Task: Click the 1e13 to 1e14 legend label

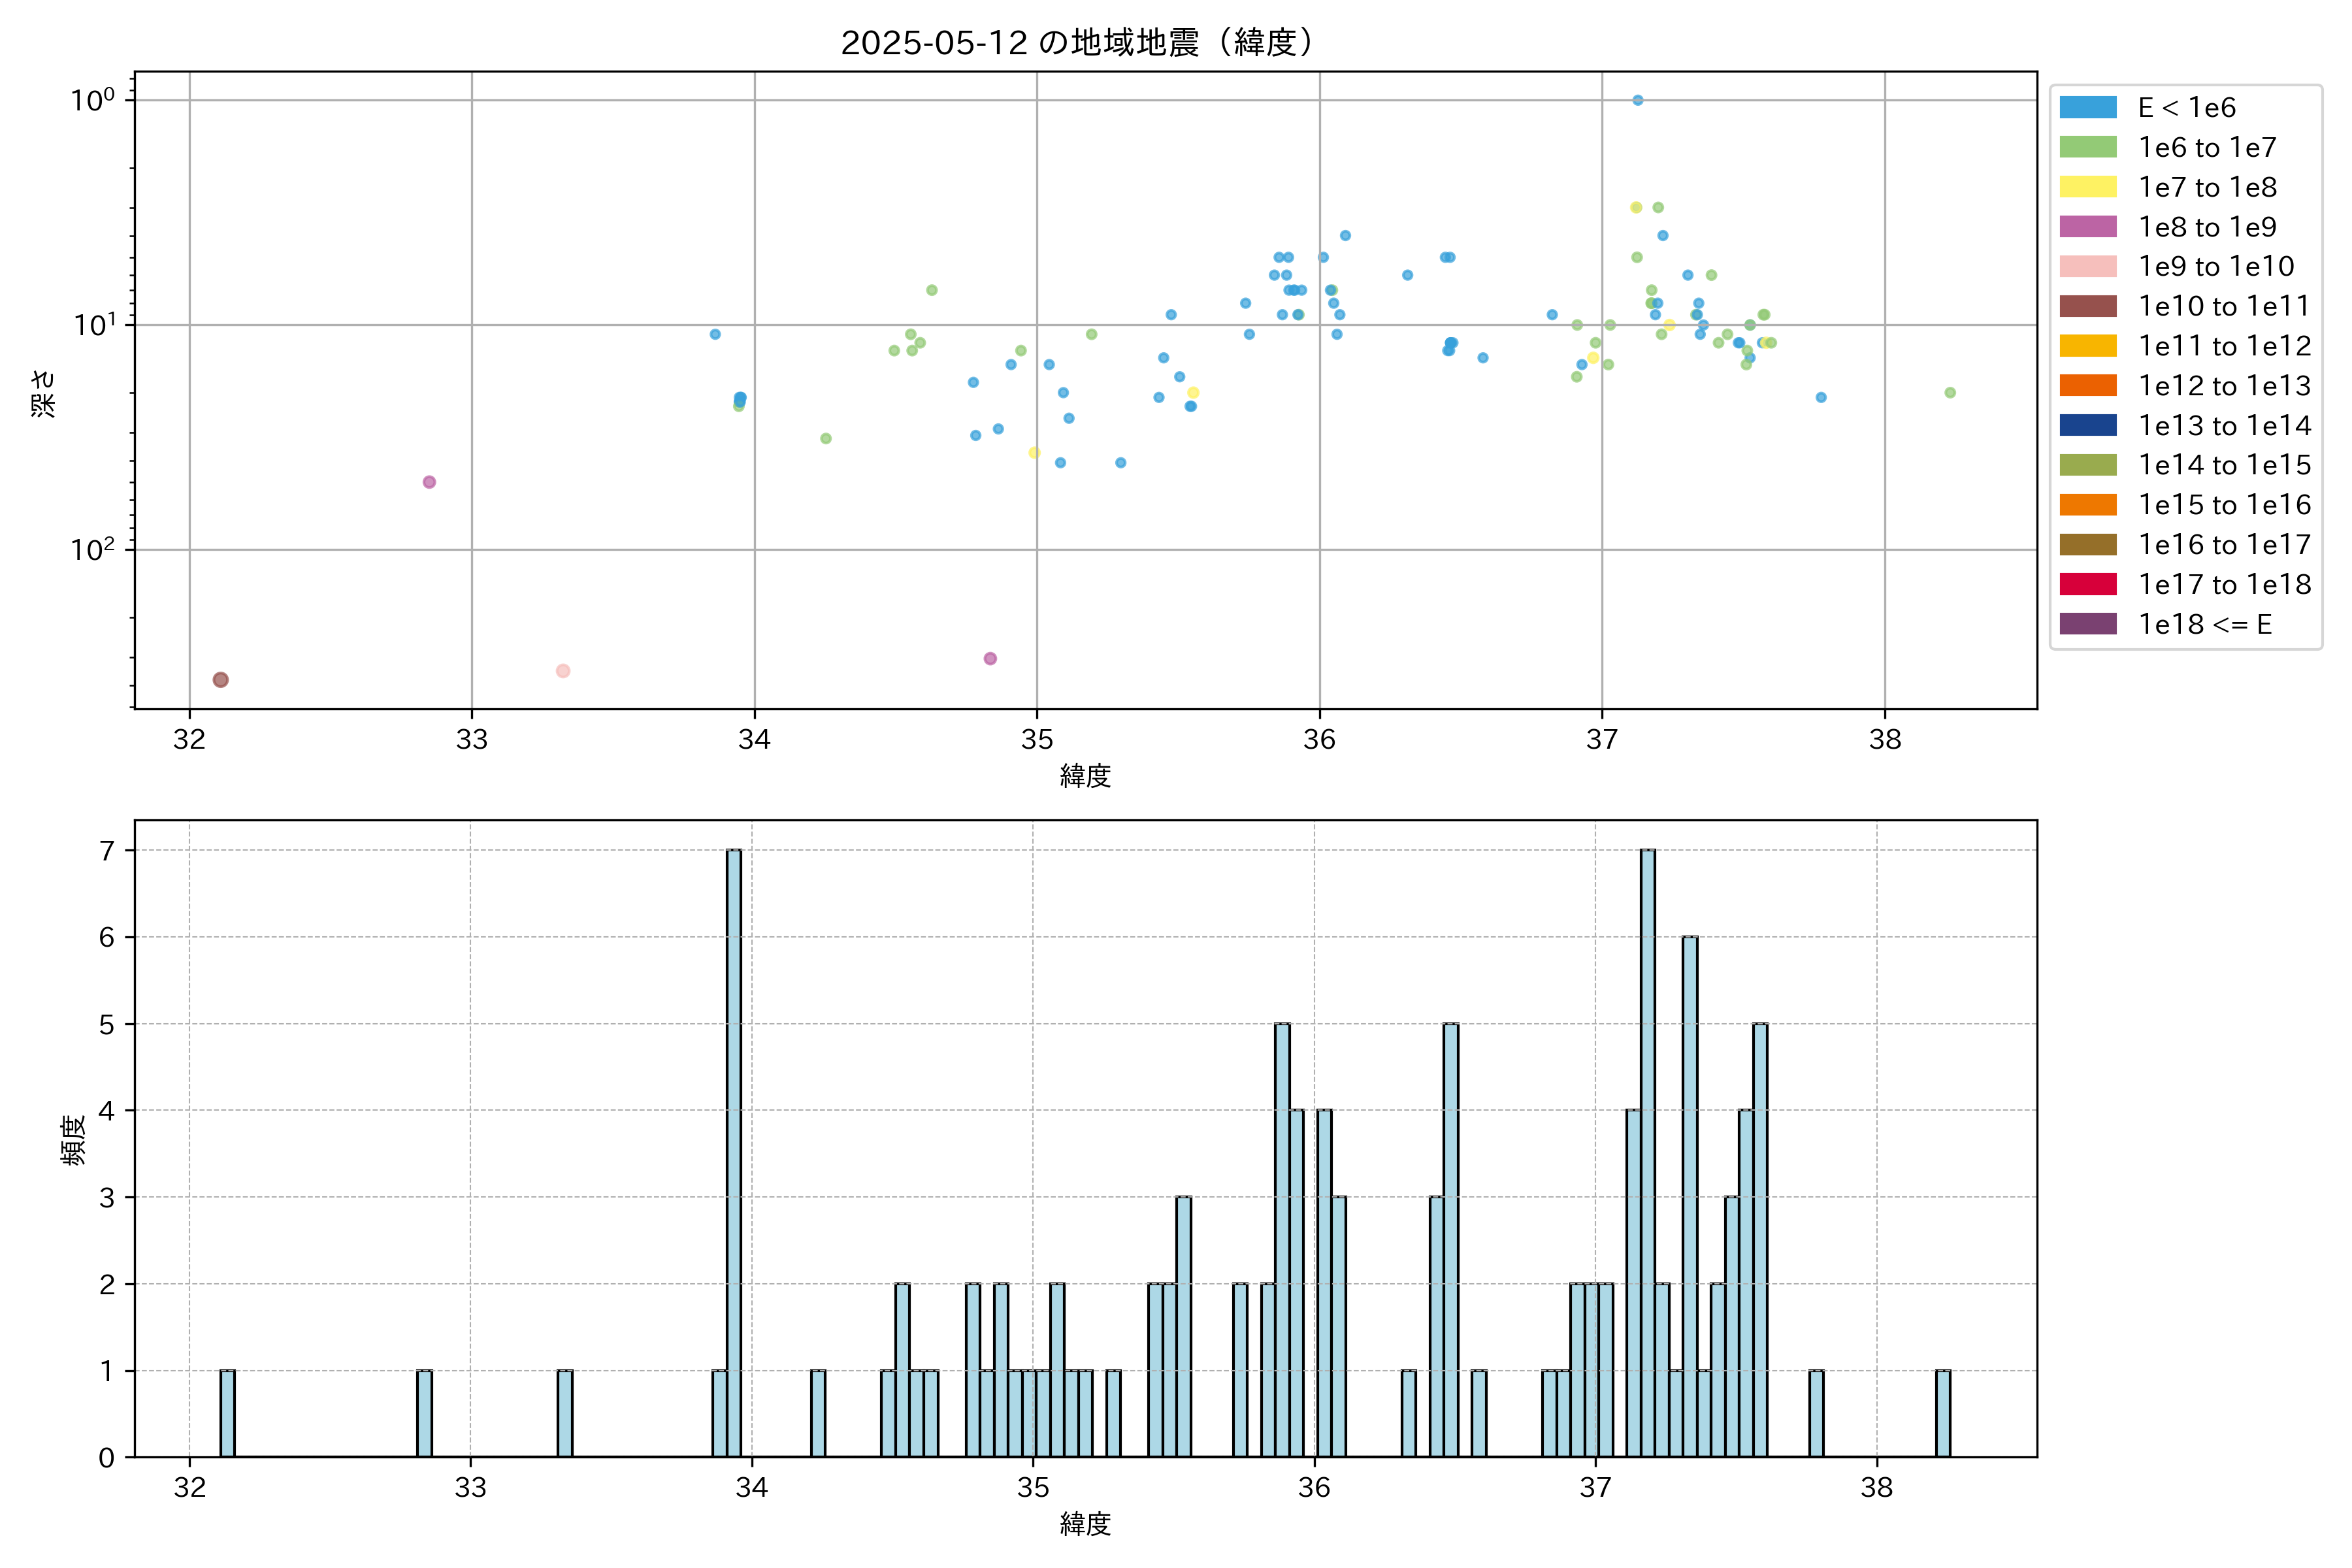Action: [2224, 426]
